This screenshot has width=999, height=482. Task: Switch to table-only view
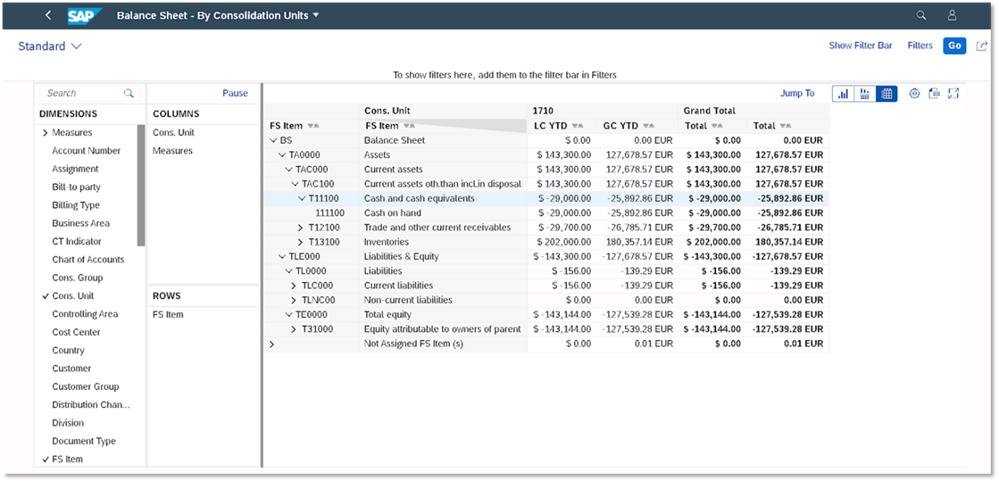click(x=886, y=94)
